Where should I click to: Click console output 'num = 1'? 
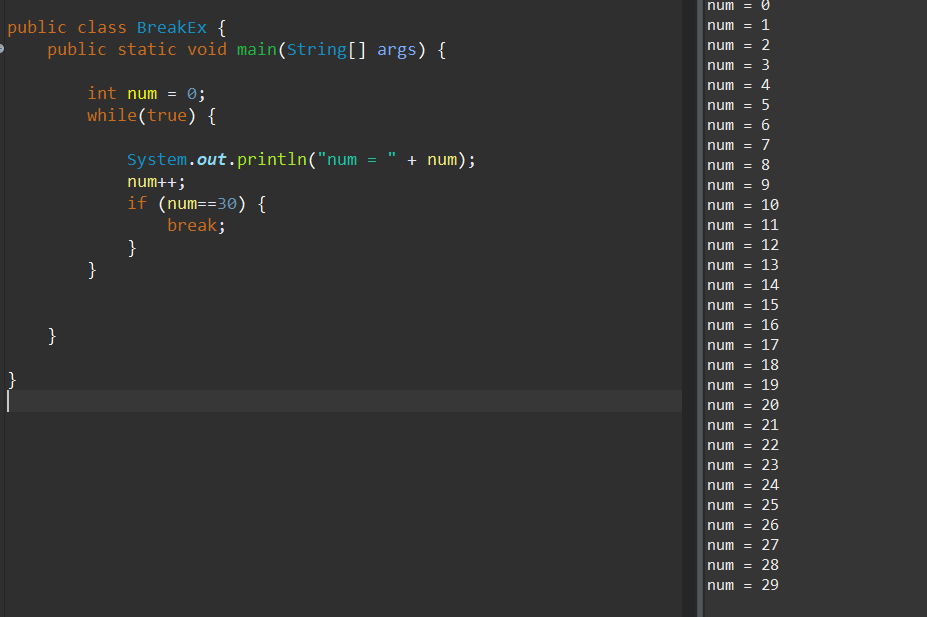pyautogui.click(x=738, y=25)
